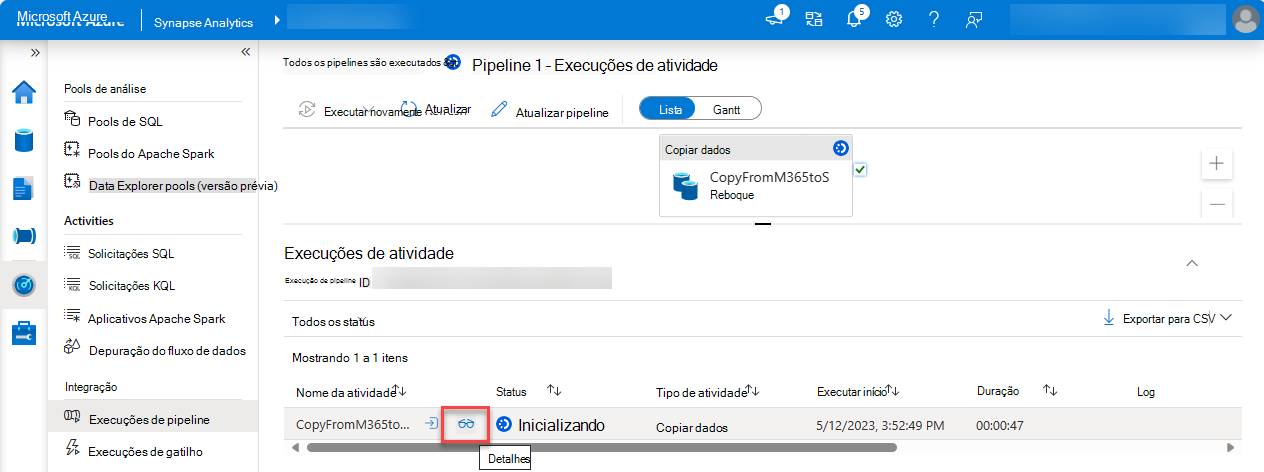
Task: Open the help question mark
Action: coord(933,19)
